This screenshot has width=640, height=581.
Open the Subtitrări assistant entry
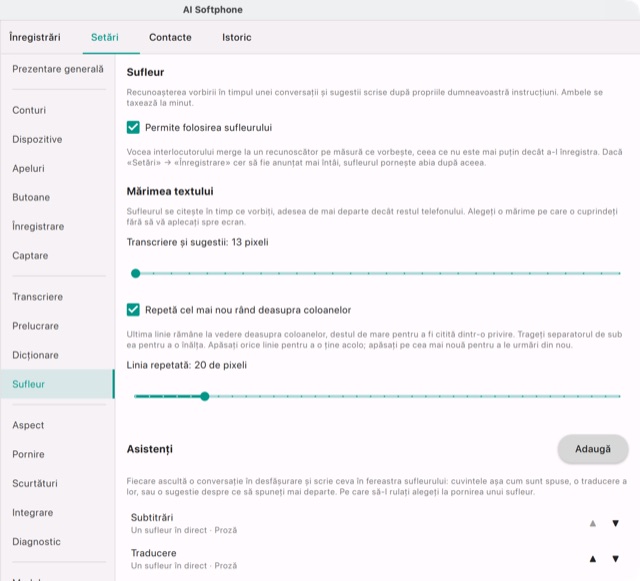355,523
